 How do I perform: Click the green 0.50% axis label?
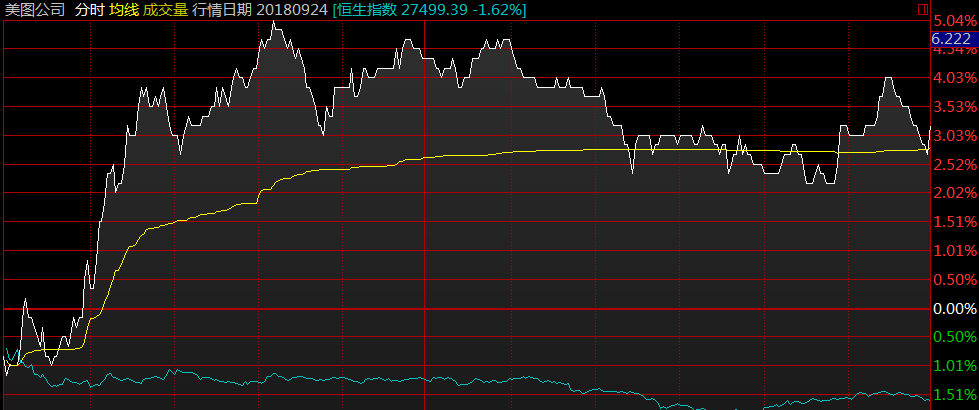click(x=954, y=337)
